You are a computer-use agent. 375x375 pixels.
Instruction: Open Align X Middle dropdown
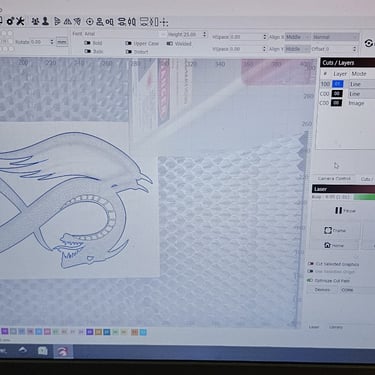[297, 37]
